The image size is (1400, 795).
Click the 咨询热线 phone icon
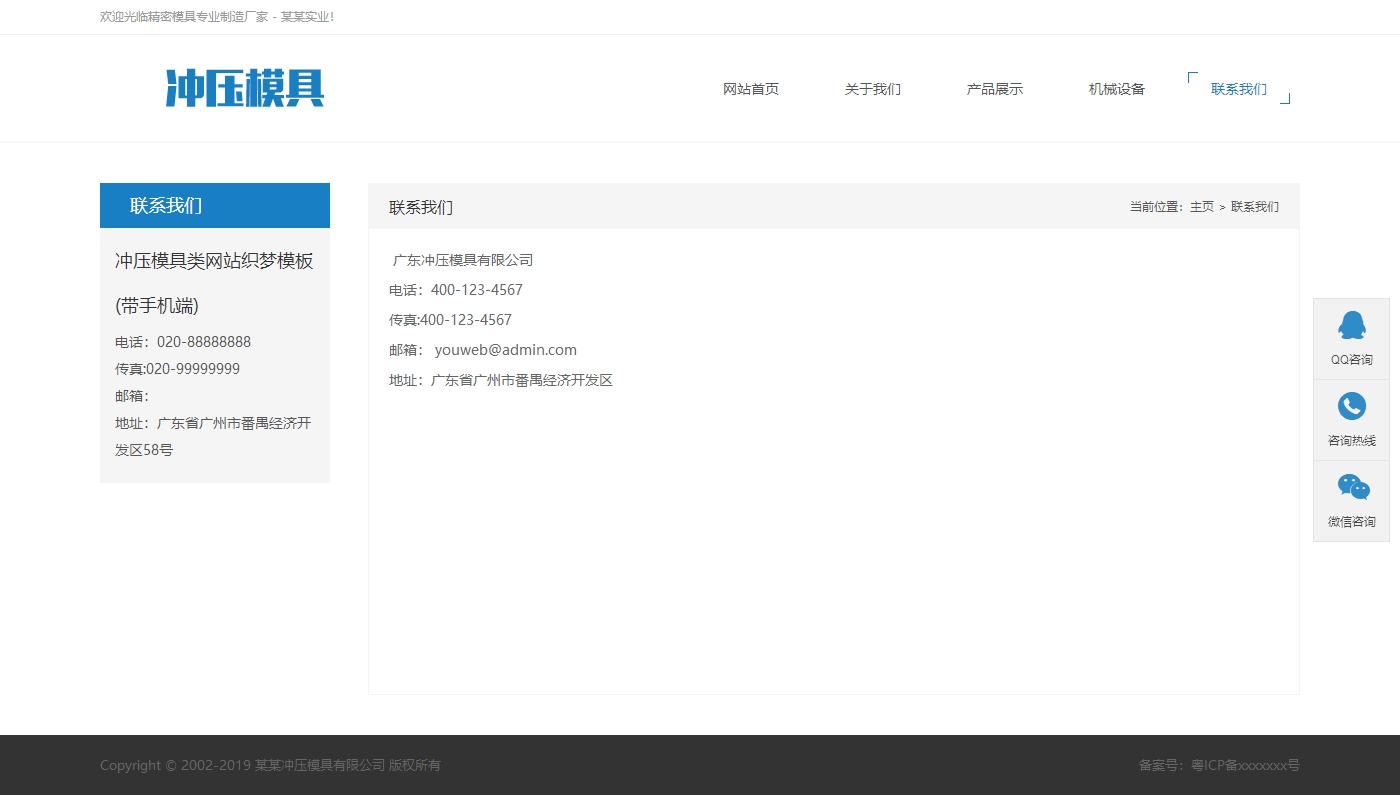pos(1351,420)
